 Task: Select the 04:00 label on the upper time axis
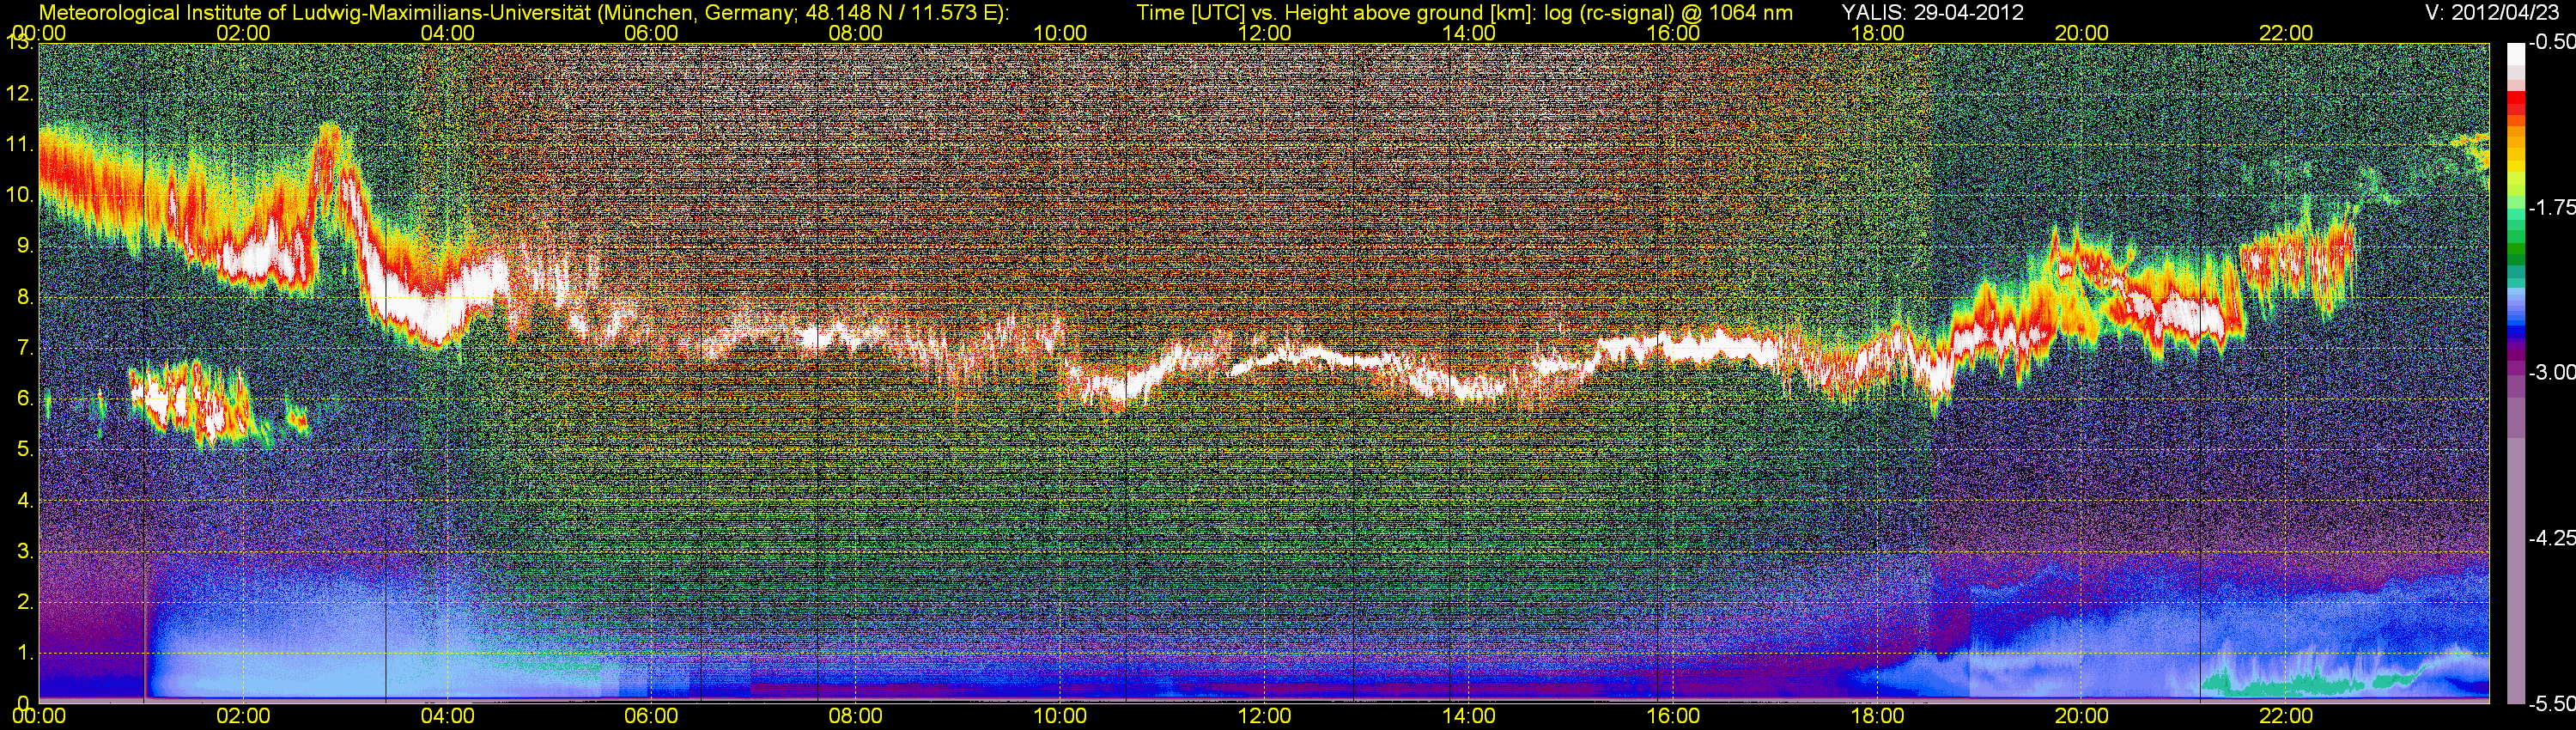[x=448, y=33]
